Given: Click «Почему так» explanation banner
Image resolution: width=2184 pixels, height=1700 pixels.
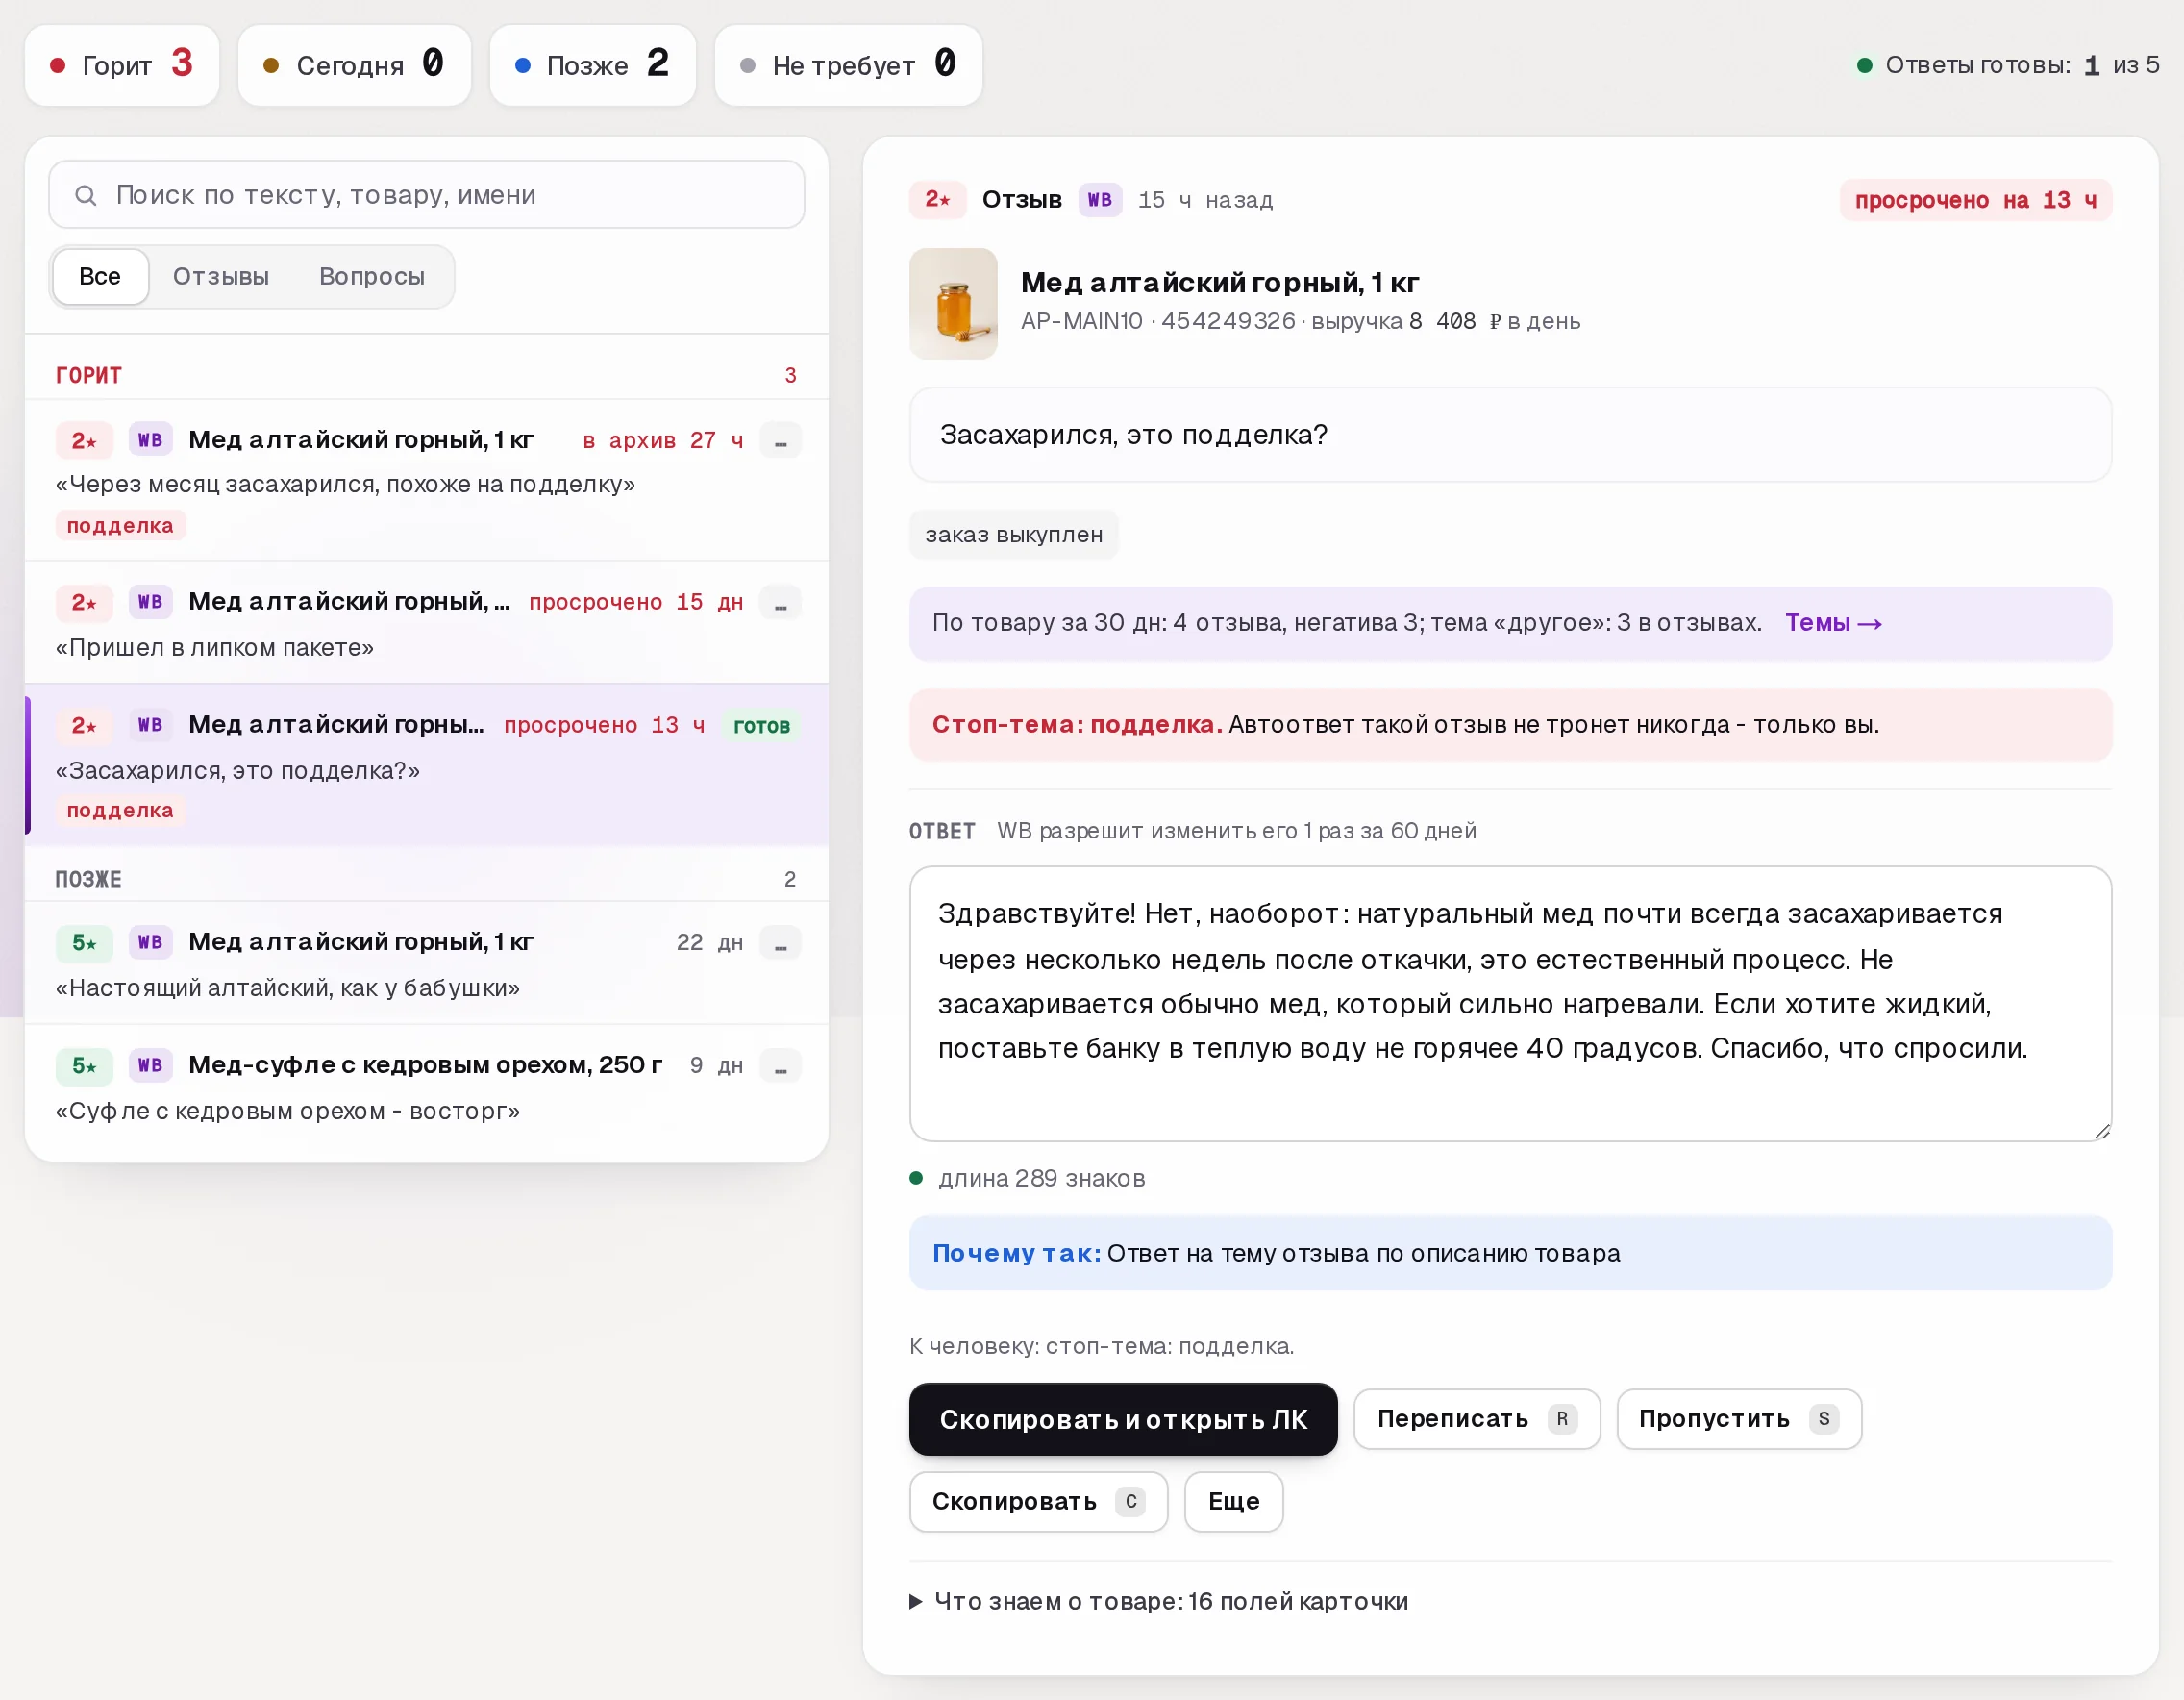Looking at the screenshot, I should [1510, 1254].
